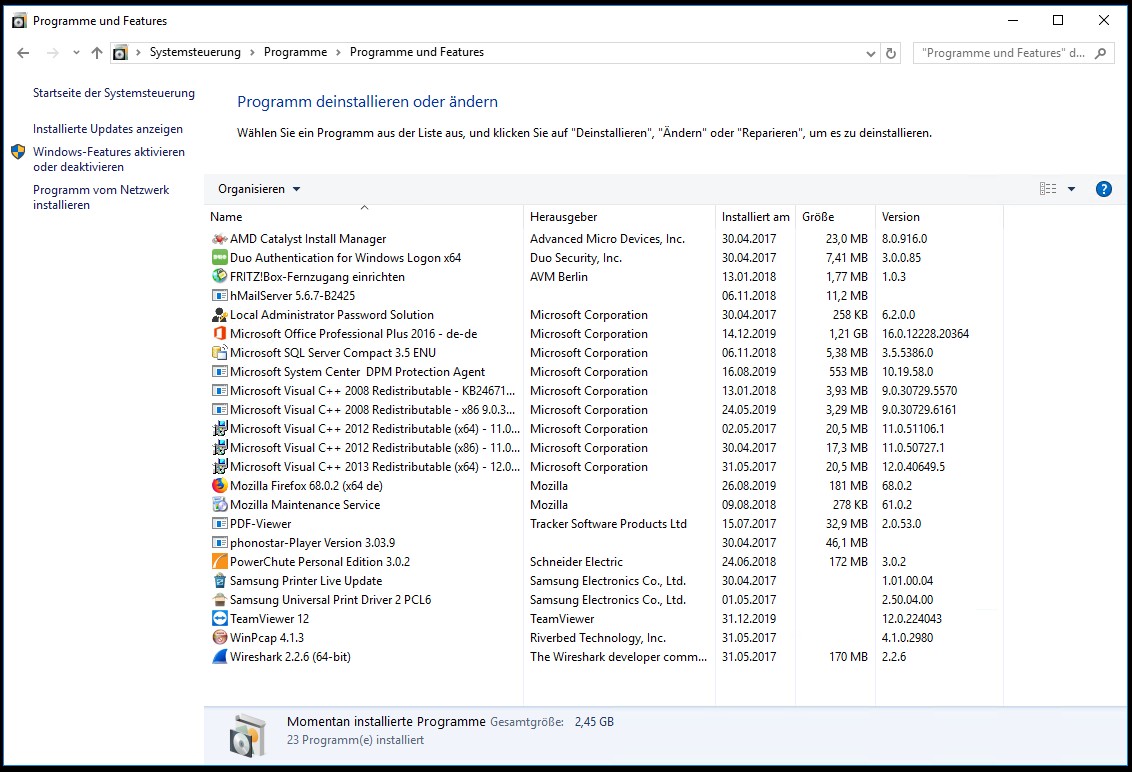
Task: Sort by the Größe column header
Action: [x=835, y=217]
